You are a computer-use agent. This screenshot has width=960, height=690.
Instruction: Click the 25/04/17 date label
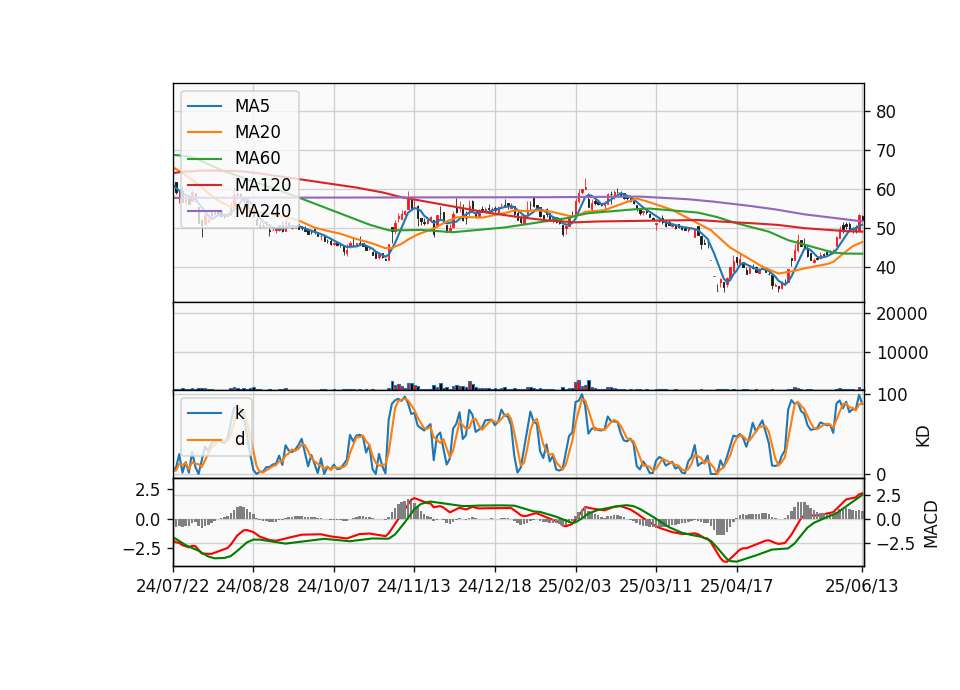click(737, 586)
